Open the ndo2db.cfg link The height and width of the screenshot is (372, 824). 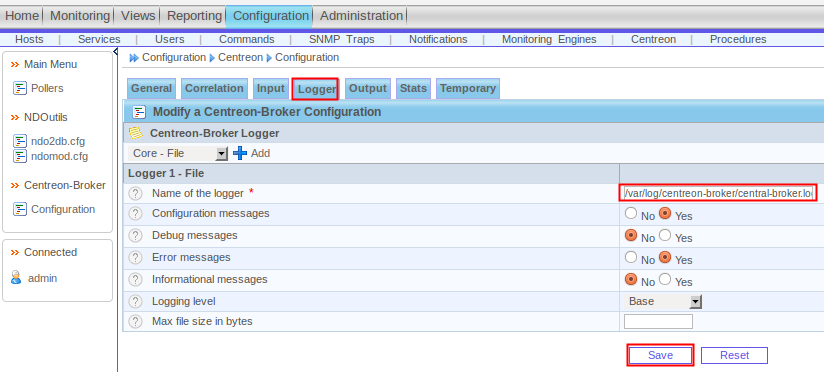[58, 141]
